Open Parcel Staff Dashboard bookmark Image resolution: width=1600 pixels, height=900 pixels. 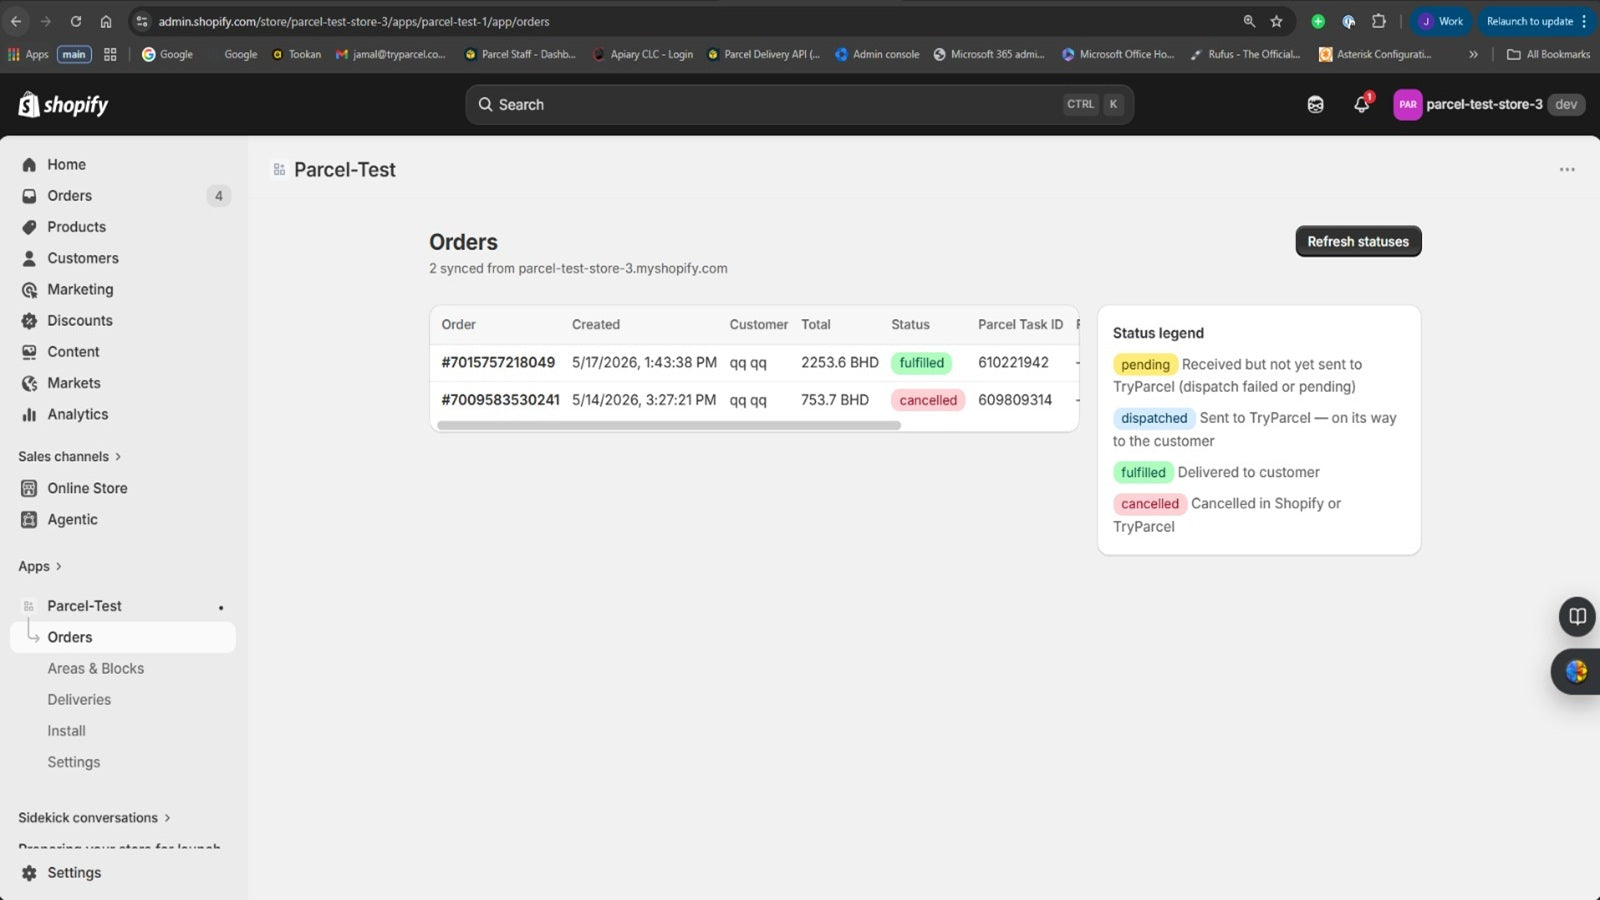520,54
